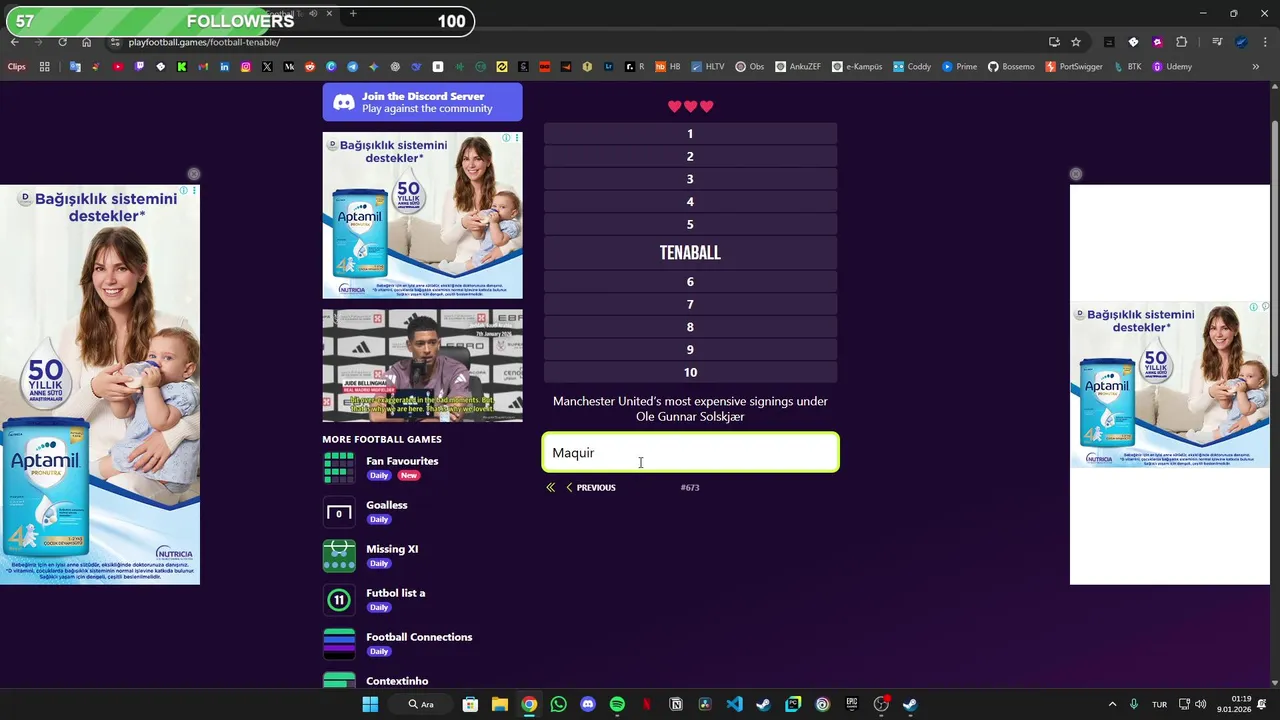
Task: Open the Instagram bookmark icon
Action: pyautogui.click(x=246, y=67)
